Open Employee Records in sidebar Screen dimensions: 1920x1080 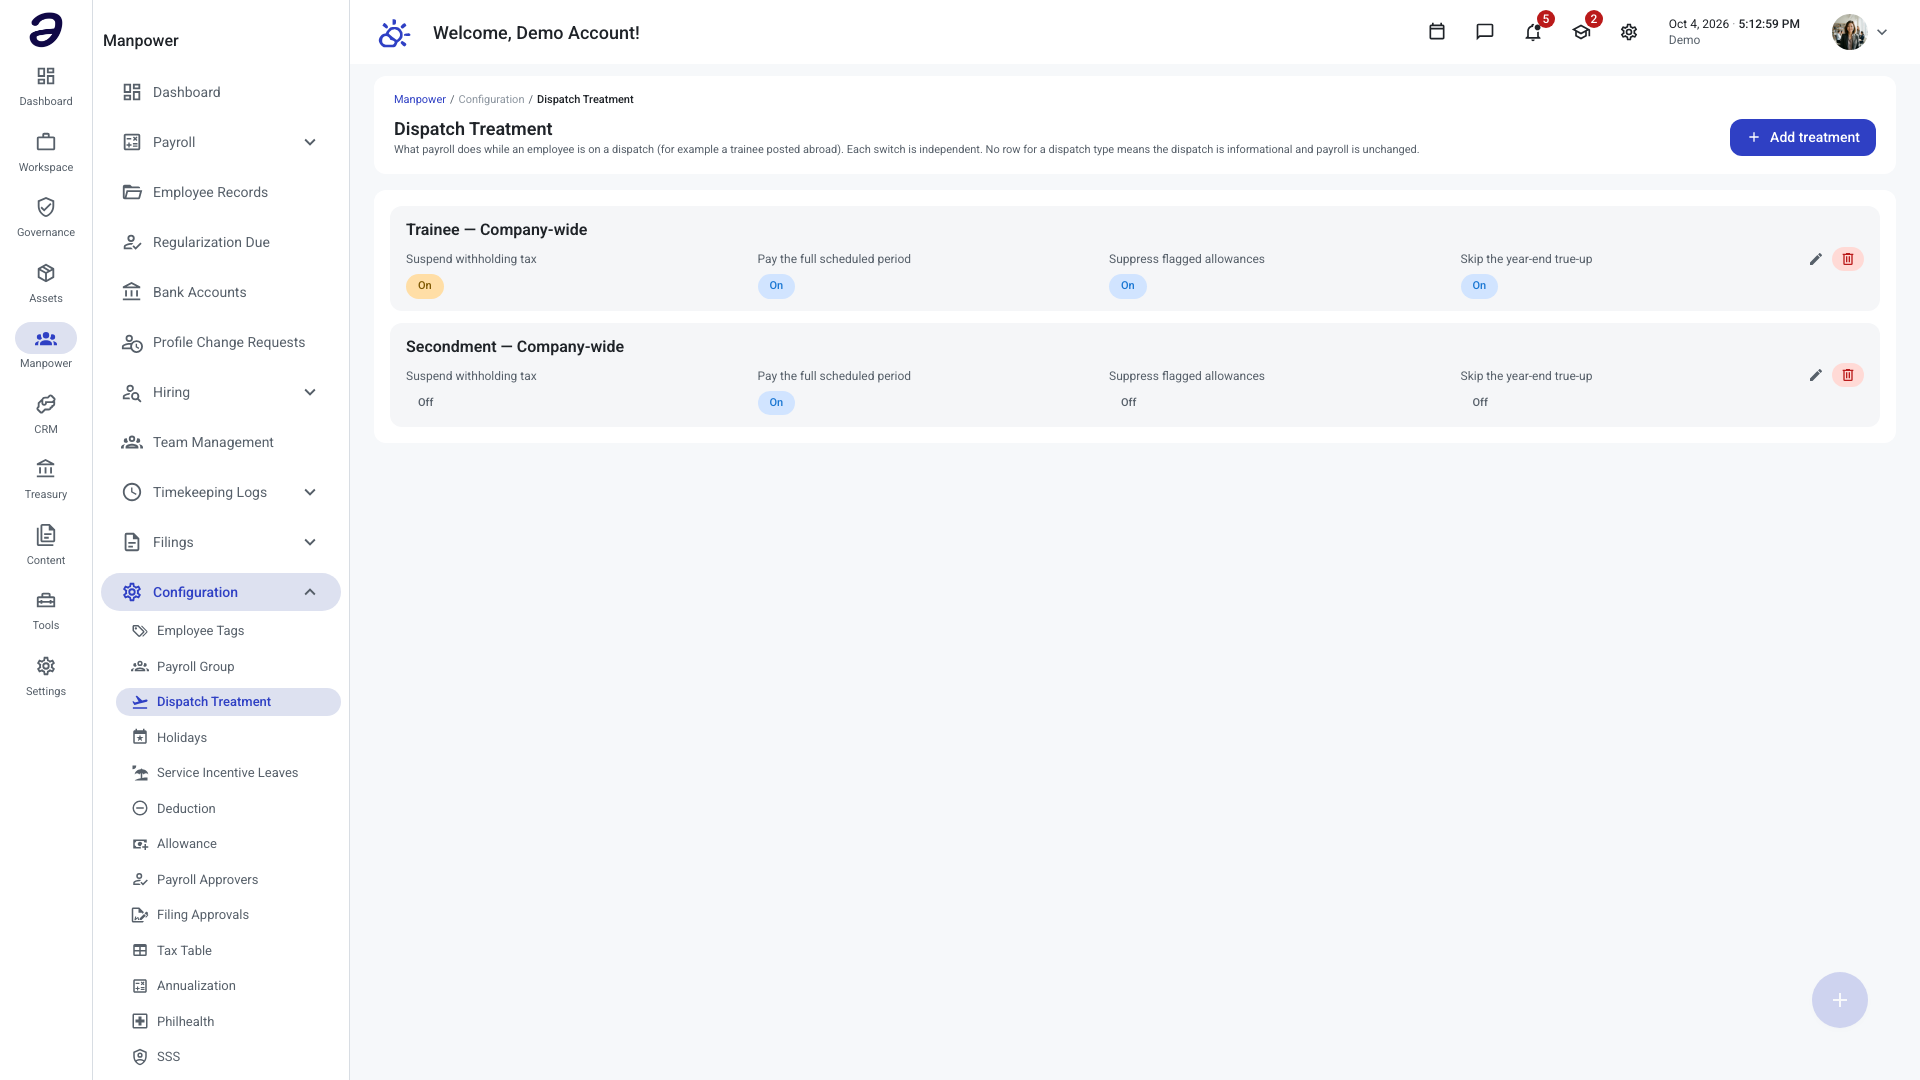pyautogui.click(x=221, y=192)
